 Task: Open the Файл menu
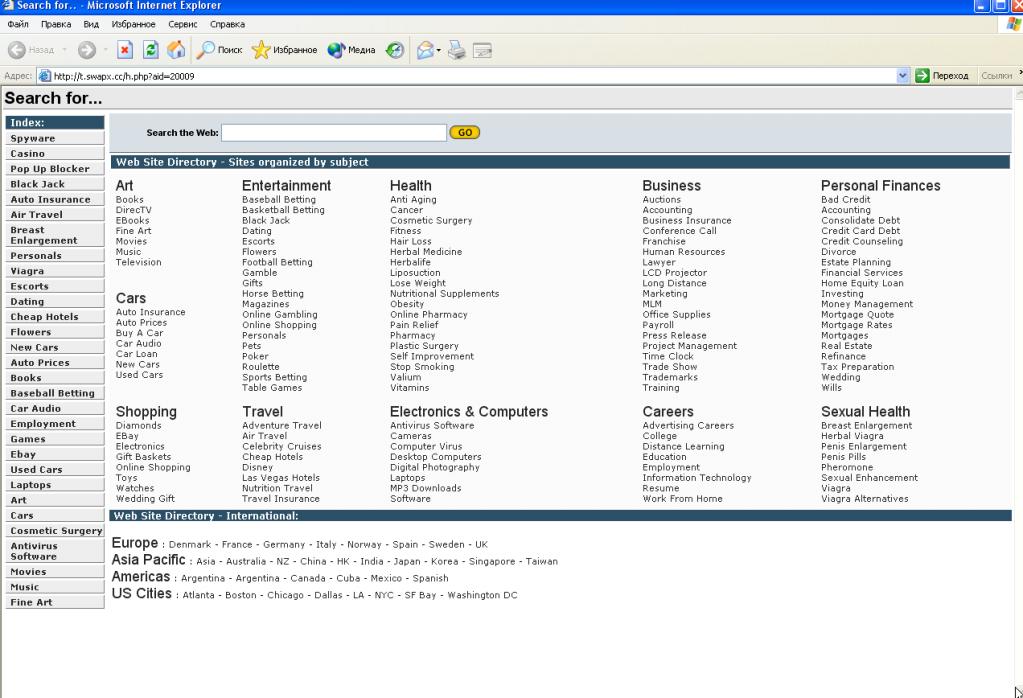pos(18,24)
